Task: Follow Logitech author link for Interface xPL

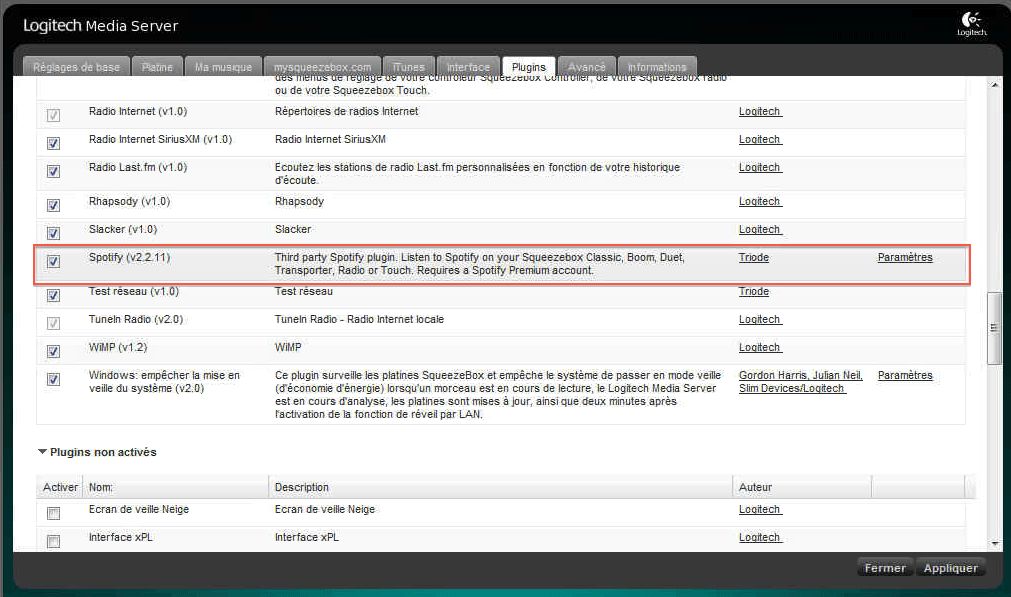Action: 760,537
